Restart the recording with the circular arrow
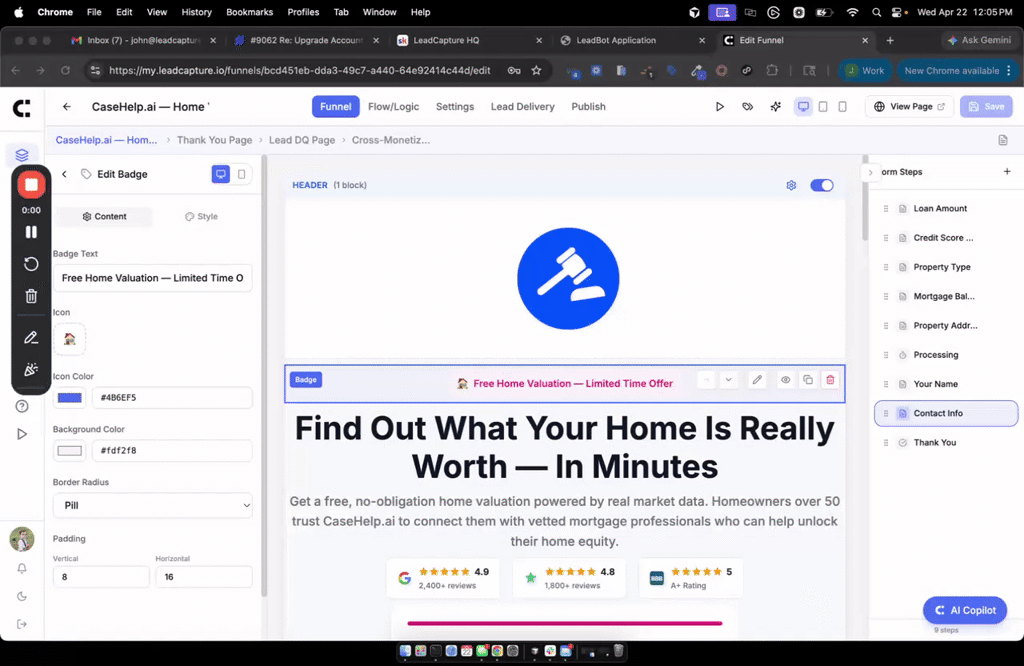 (x=31, y=264)
